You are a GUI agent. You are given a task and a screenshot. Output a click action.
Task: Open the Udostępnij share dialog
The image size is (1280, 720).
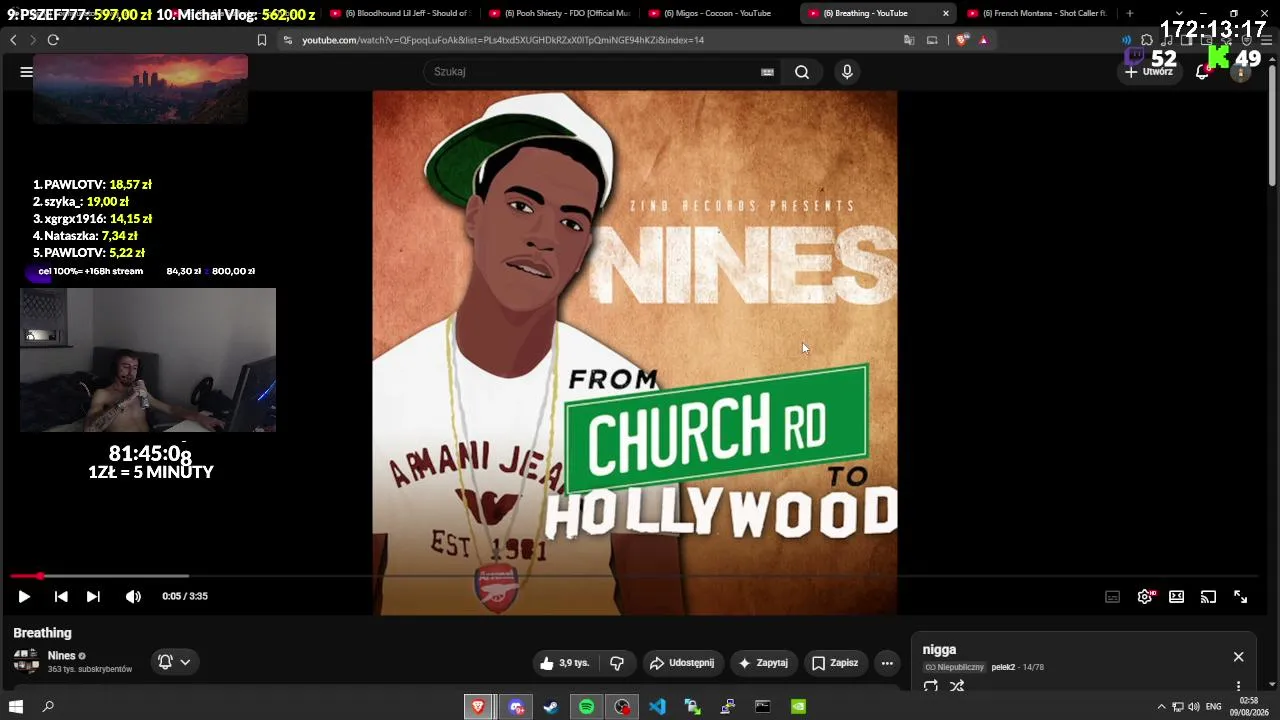(681, 663)
